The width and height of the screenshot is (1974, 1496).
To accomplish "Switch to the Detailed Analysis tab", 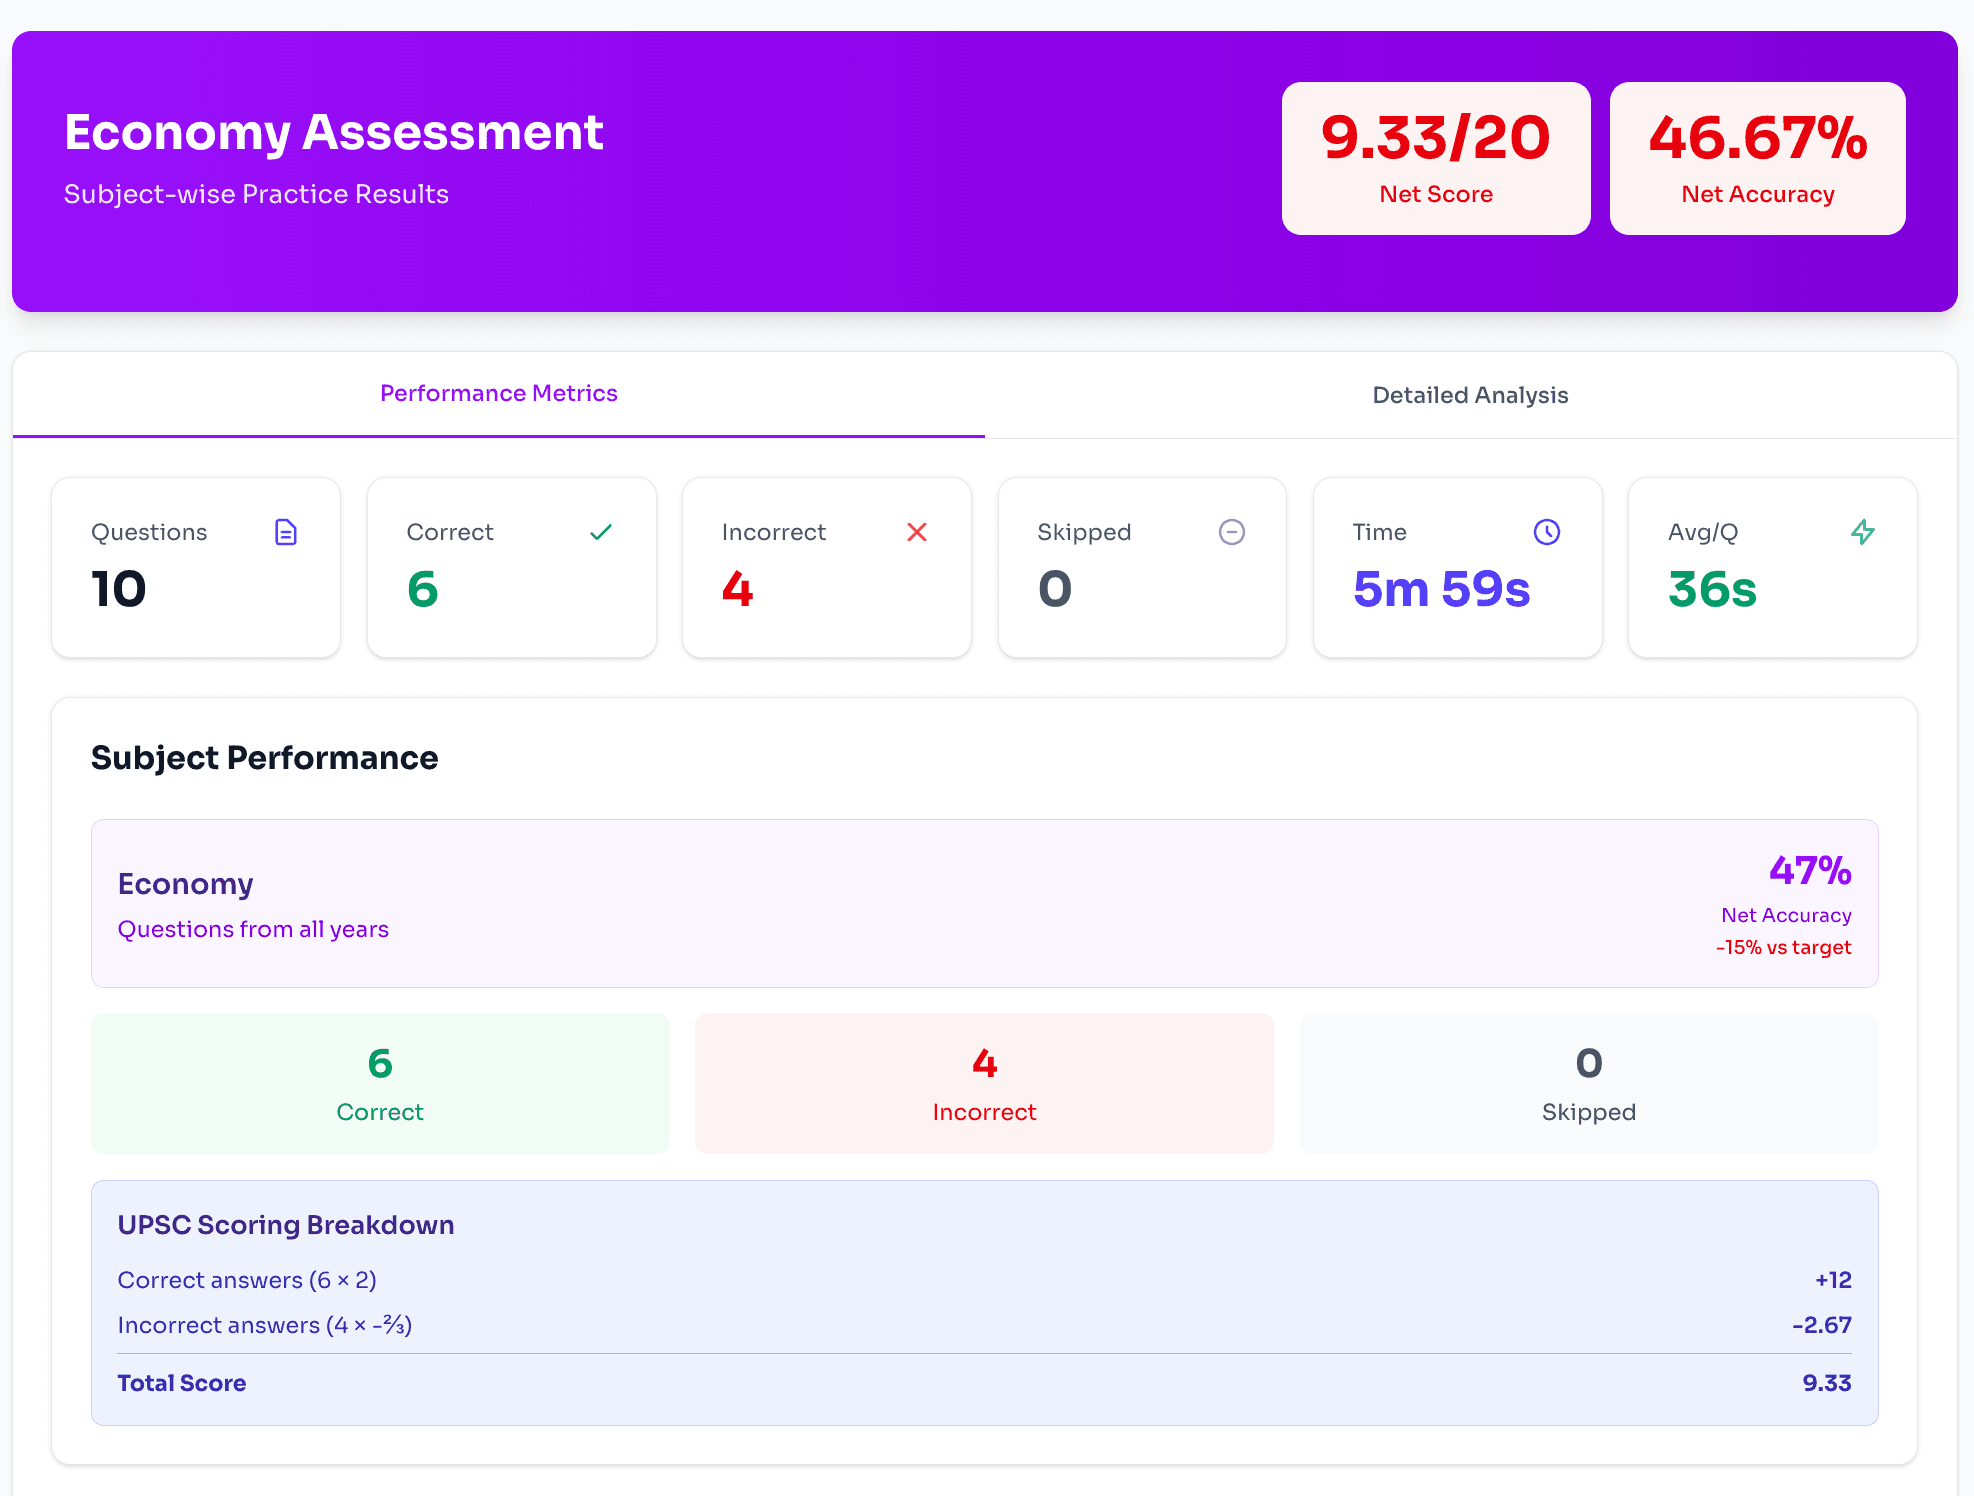I will point(1470,394).
